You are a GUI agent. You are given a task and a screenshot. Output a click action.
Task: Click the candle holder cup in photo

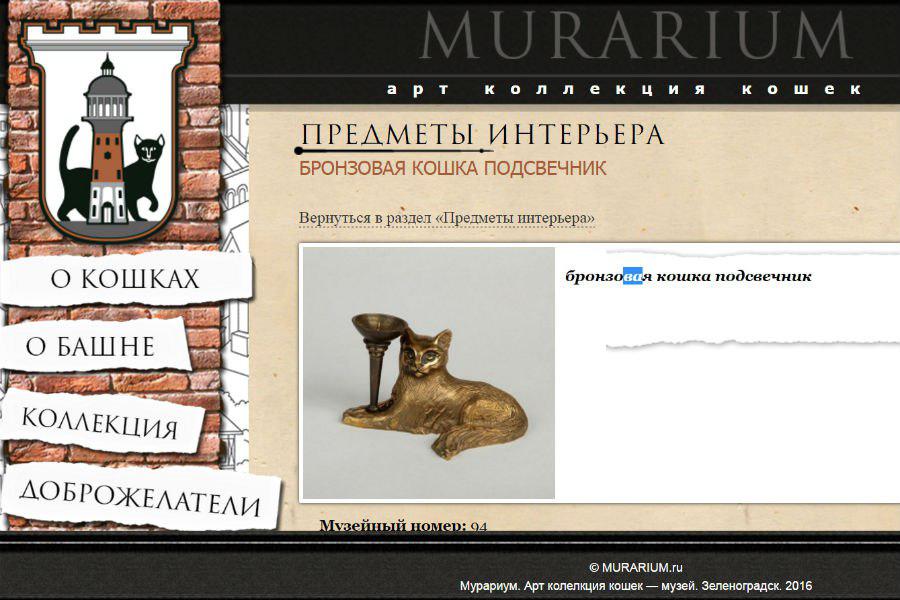pyautogui.click(x=379, y=323)
